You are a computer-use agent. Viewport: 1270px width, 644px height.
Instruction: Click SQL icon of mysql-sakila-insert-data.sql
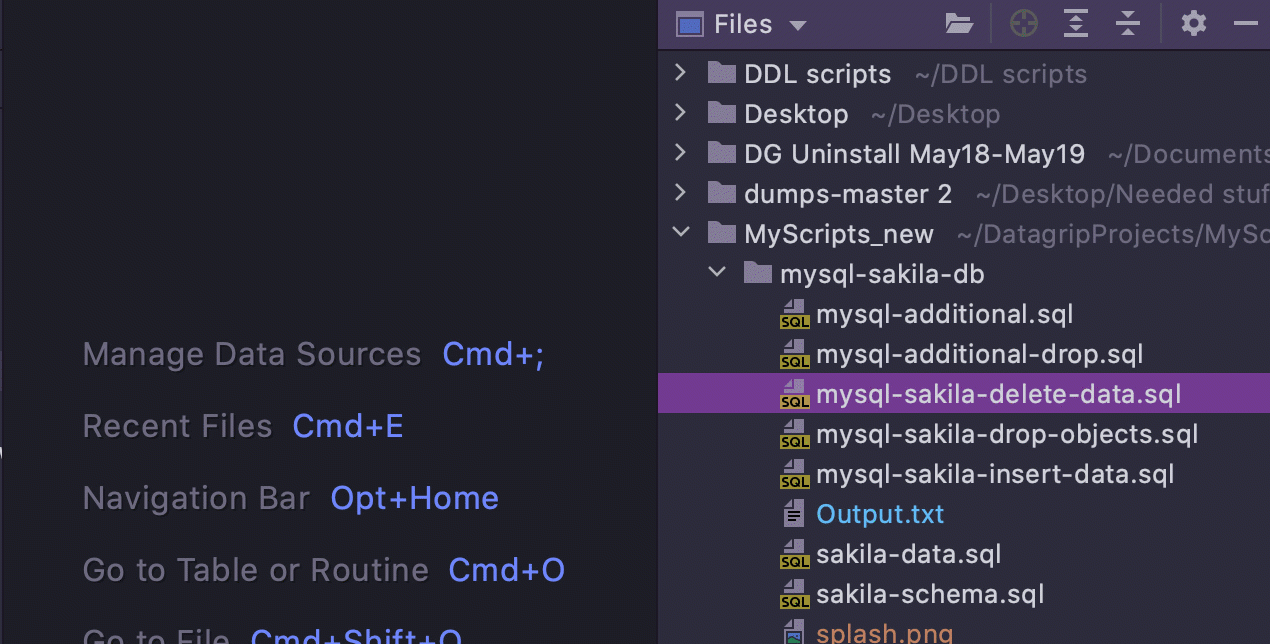(x=795, y=474)
